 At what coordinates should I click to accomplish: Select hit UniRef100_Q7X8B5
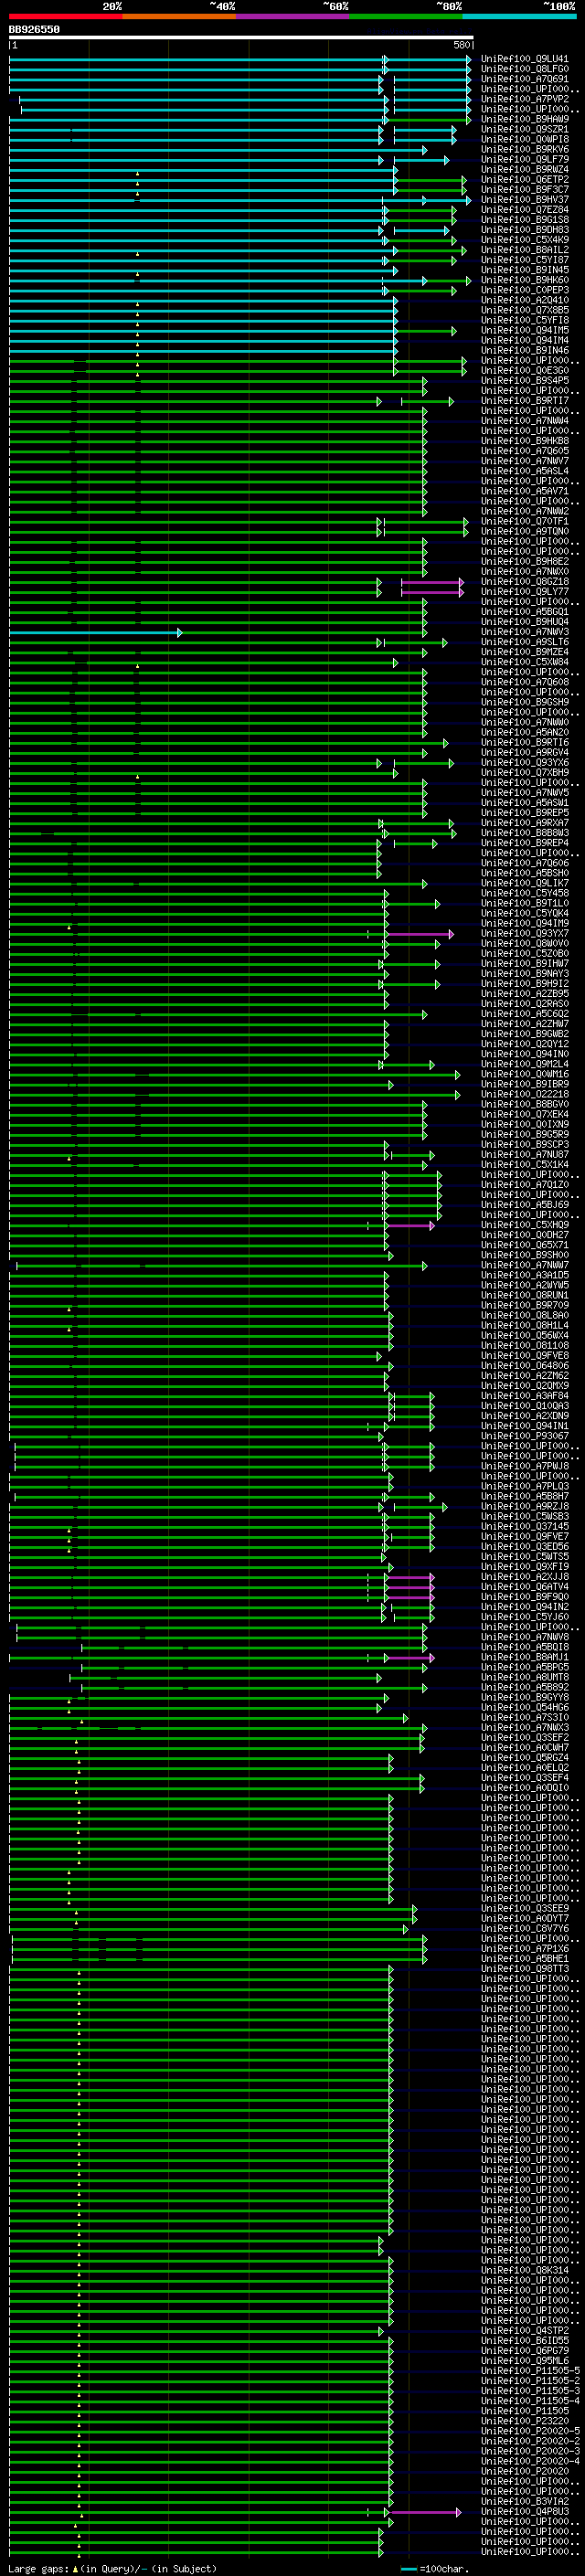click(x=525, y=310)
